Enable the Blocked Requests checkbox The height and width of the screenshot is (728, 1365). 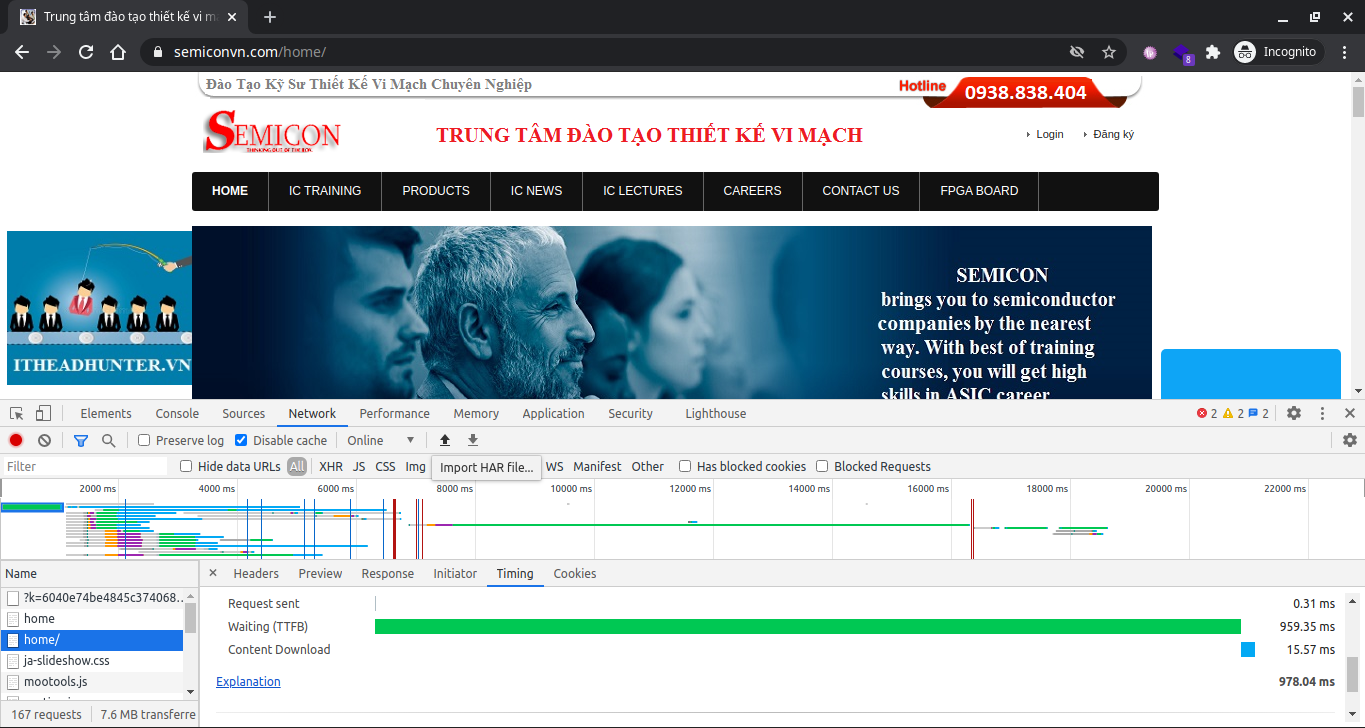point(822,466)
